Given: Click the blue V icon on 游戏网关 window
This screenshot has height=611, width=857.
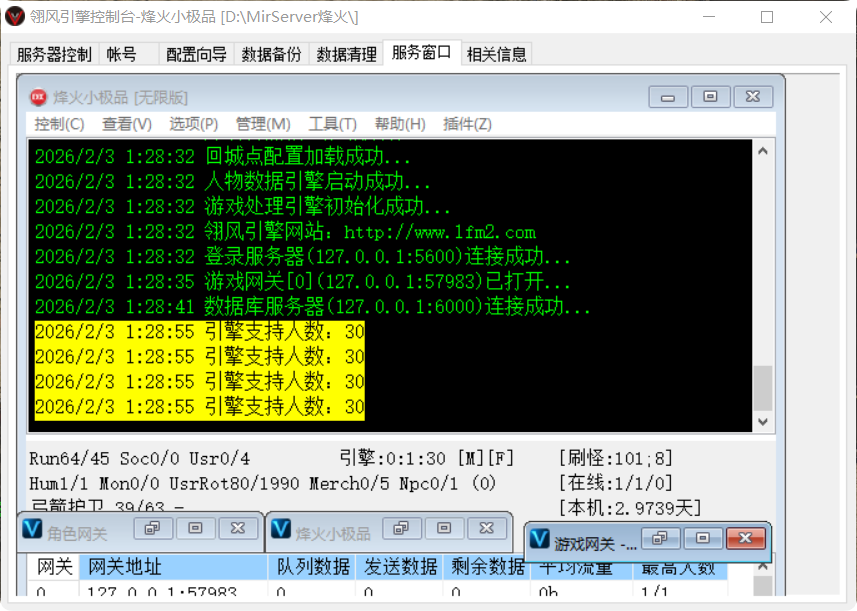Looking at the screenshot, I should (x=541, y=538).
